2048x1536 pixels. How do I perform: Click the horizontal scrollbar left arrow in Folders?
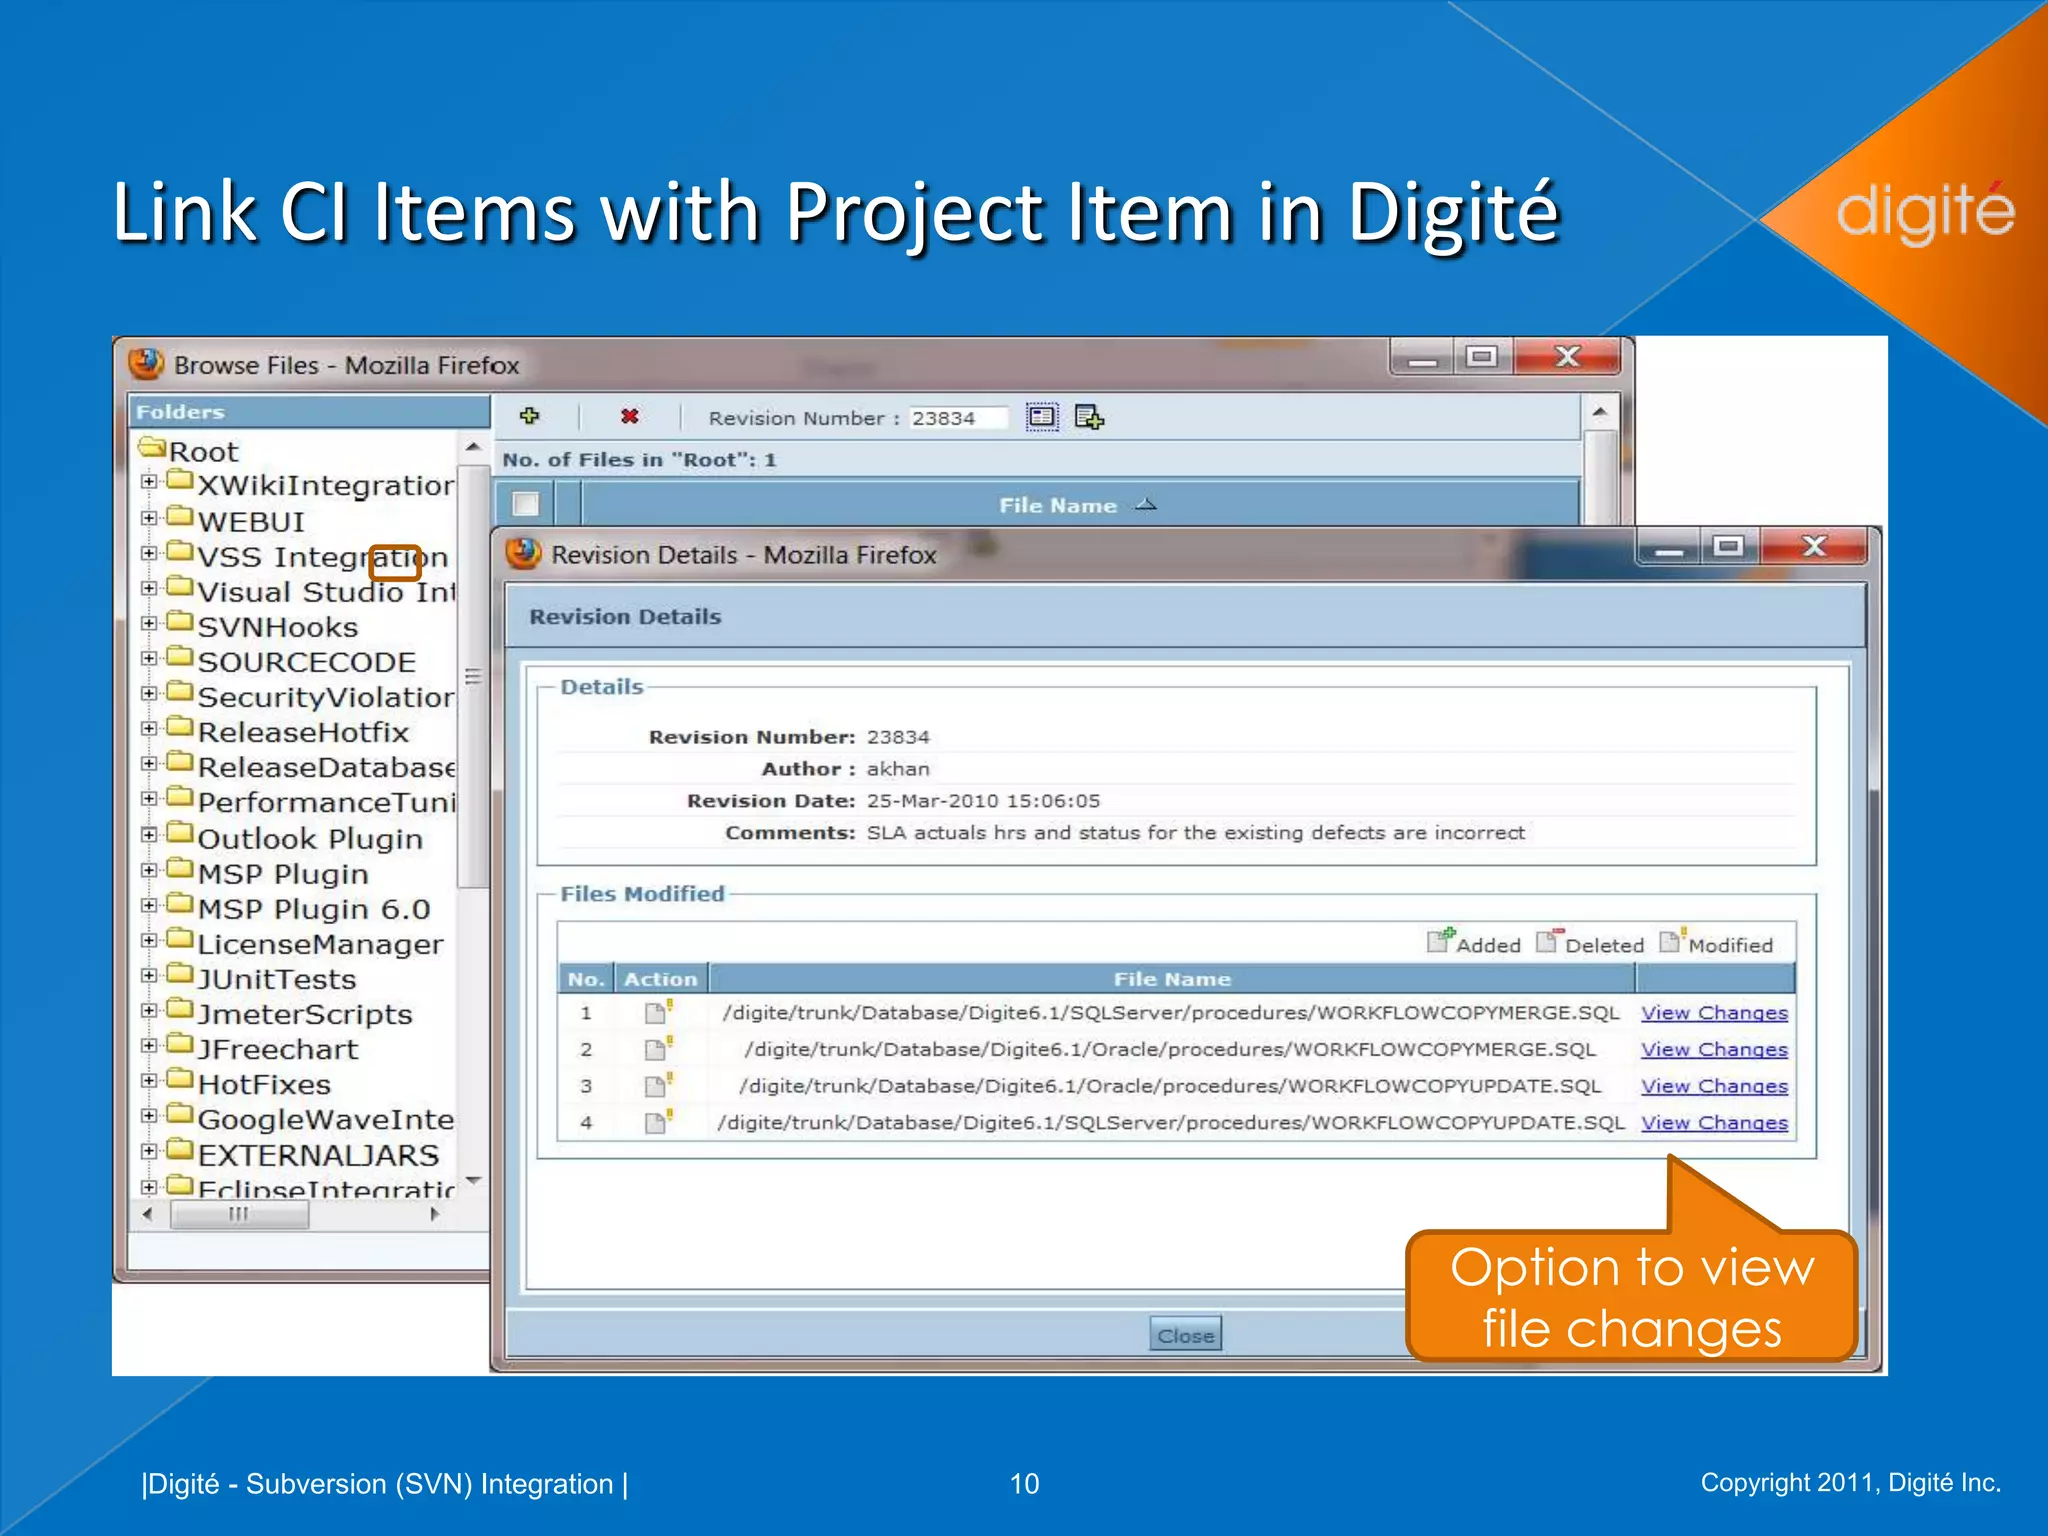(148, 1214)
